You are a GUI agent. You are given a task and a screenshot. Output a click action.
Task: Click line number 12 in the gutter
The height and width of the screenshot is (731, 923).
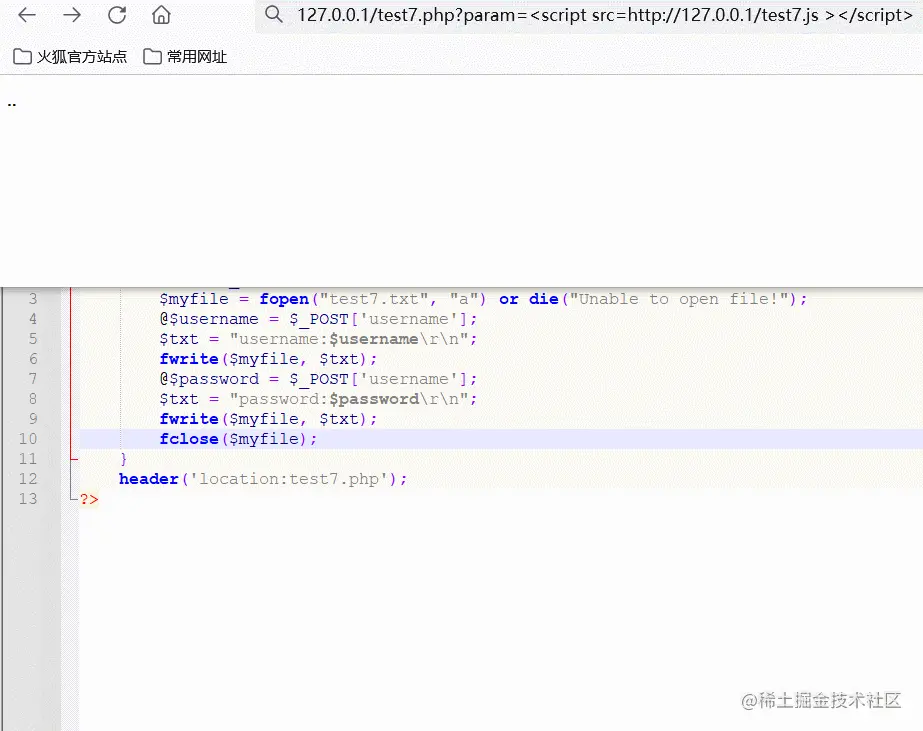(28, 479)
